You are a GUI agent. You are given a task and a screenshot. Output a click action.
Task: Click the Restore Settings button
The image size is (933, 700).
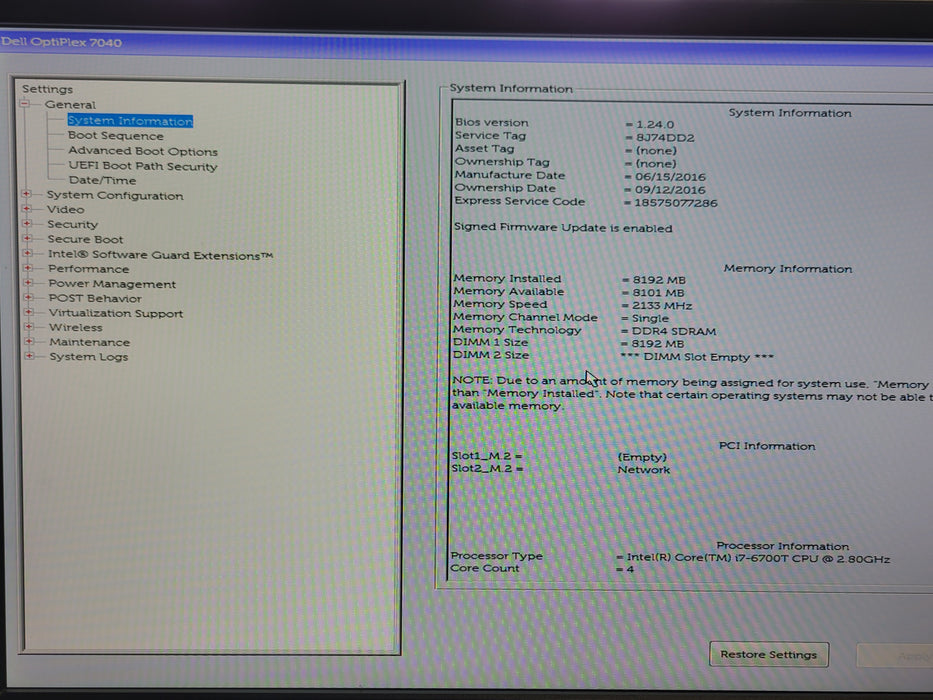pos(769,654)
